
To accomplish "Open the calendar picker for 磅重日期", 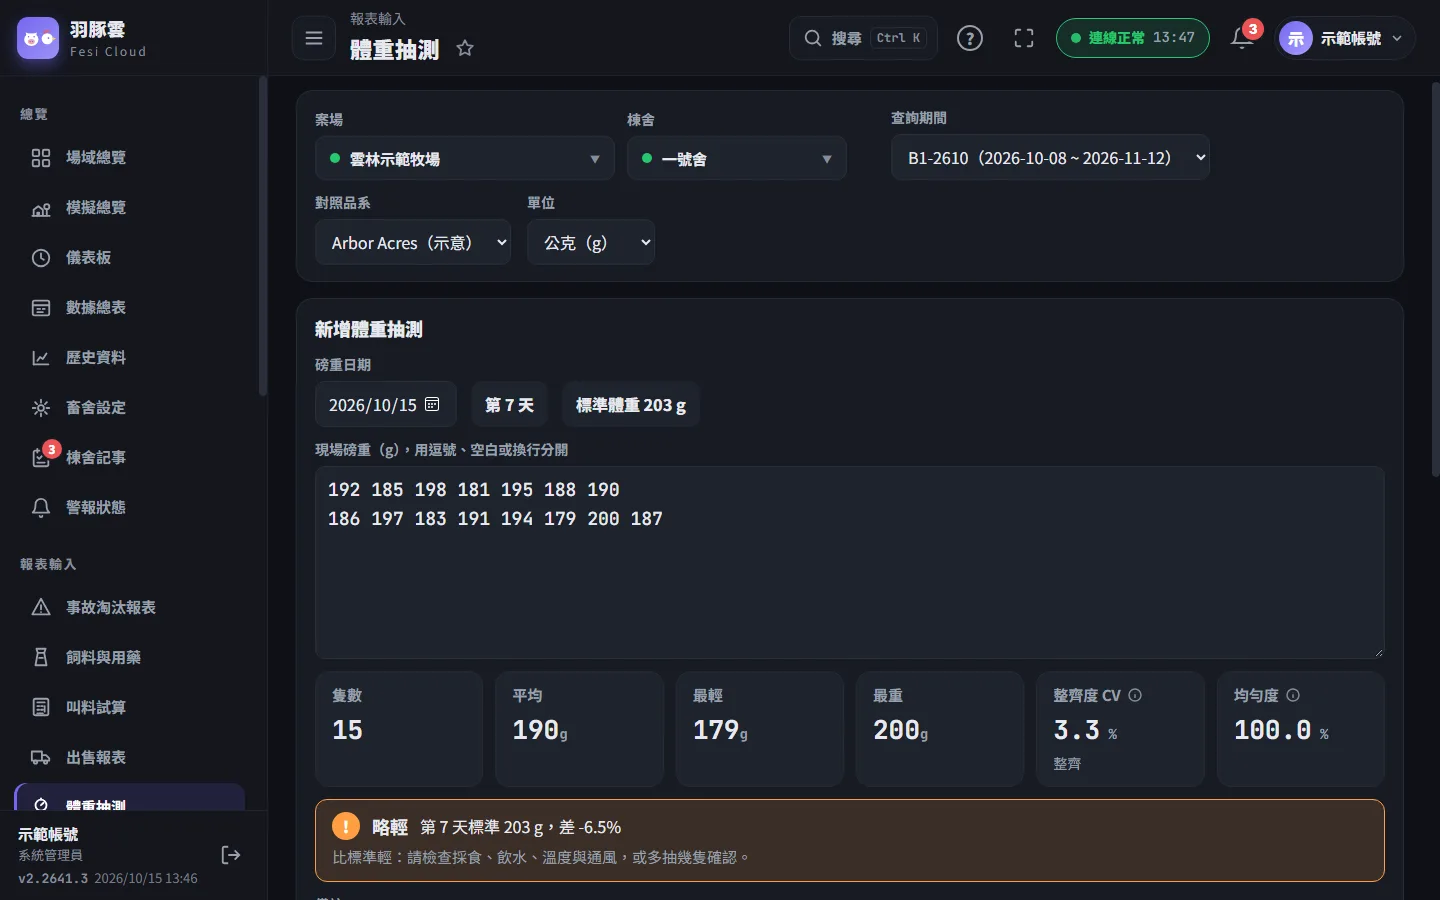I will click(x=432, y=404).
